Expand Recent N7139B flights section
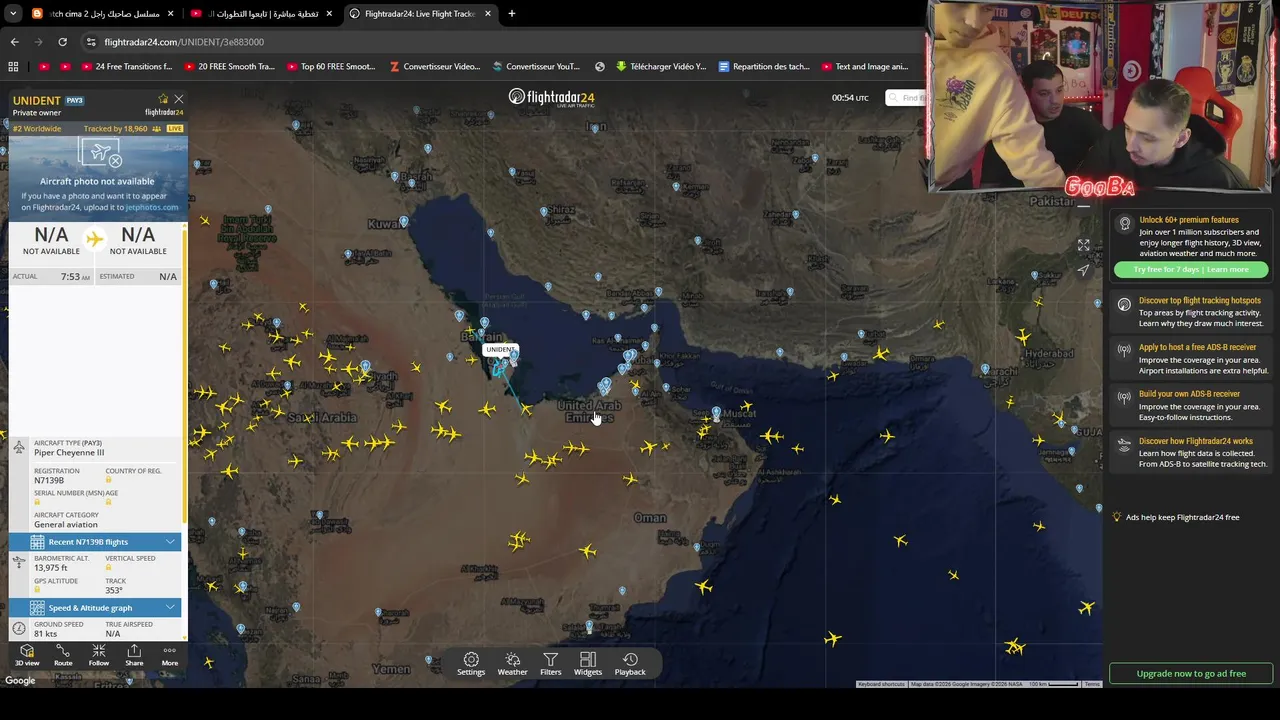Viewport: 1280px width, 720px height. pos(95,542)
